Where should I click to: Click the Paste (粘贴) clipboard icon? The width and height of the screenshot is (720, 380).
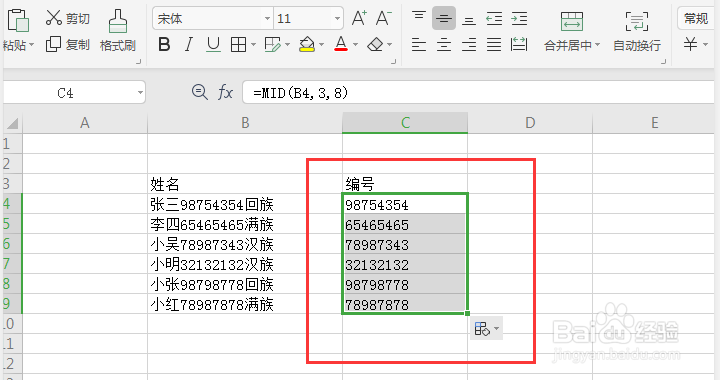tap(18, 21)
